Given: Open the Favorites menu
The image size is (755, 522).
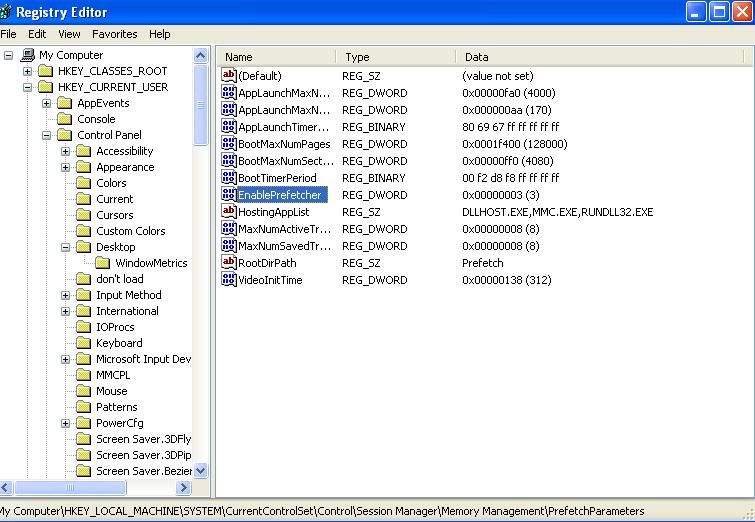Looking at the screenshot, I should pyautogui.click(x=115, y=34).
